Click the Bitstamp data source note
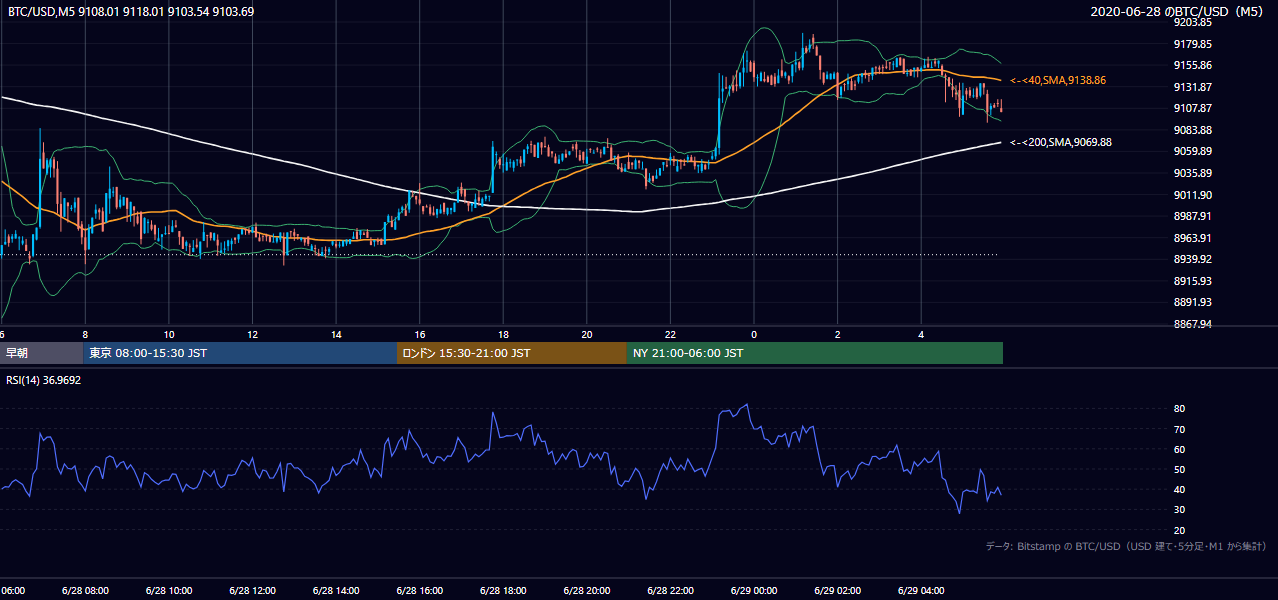This screenshot has width=1278, height=600. coord(1126,546)
